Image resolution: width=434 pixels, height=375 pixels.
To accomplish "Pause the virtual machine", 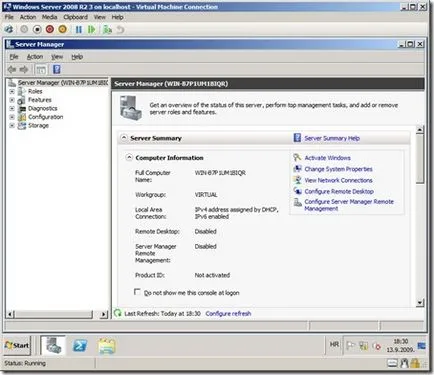I will pyautogui.click(x=79, y=30).
